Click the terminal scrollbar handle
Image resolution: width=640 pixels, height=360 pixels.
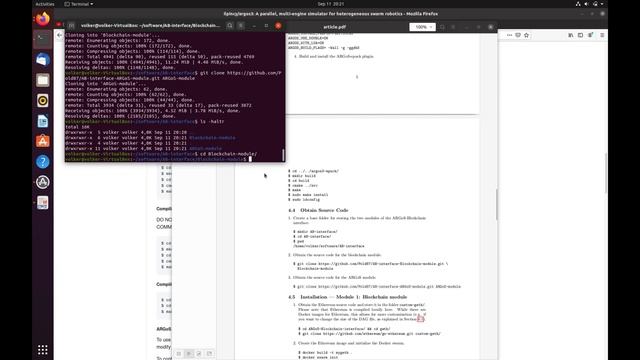click(283, 155)
